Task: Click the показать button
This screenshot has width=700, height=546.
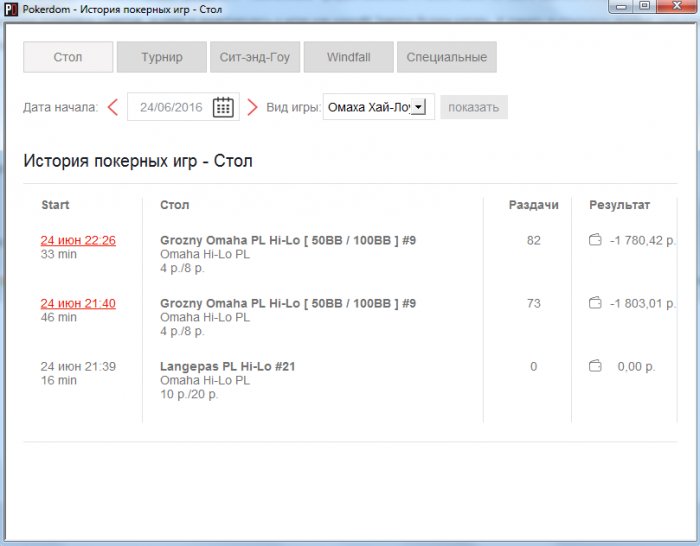Action: coord(474,107)
